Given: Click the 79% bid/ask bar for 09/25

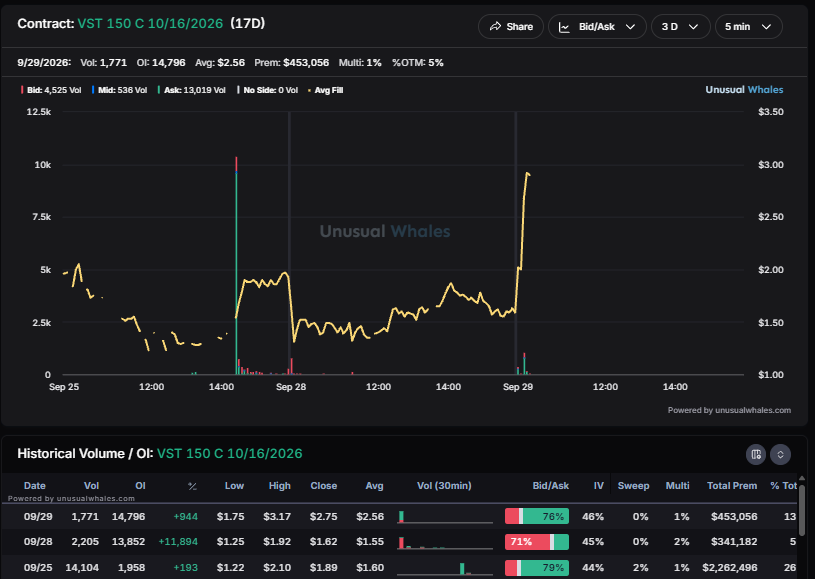Looking at the screenshot, I should (537, 568).
